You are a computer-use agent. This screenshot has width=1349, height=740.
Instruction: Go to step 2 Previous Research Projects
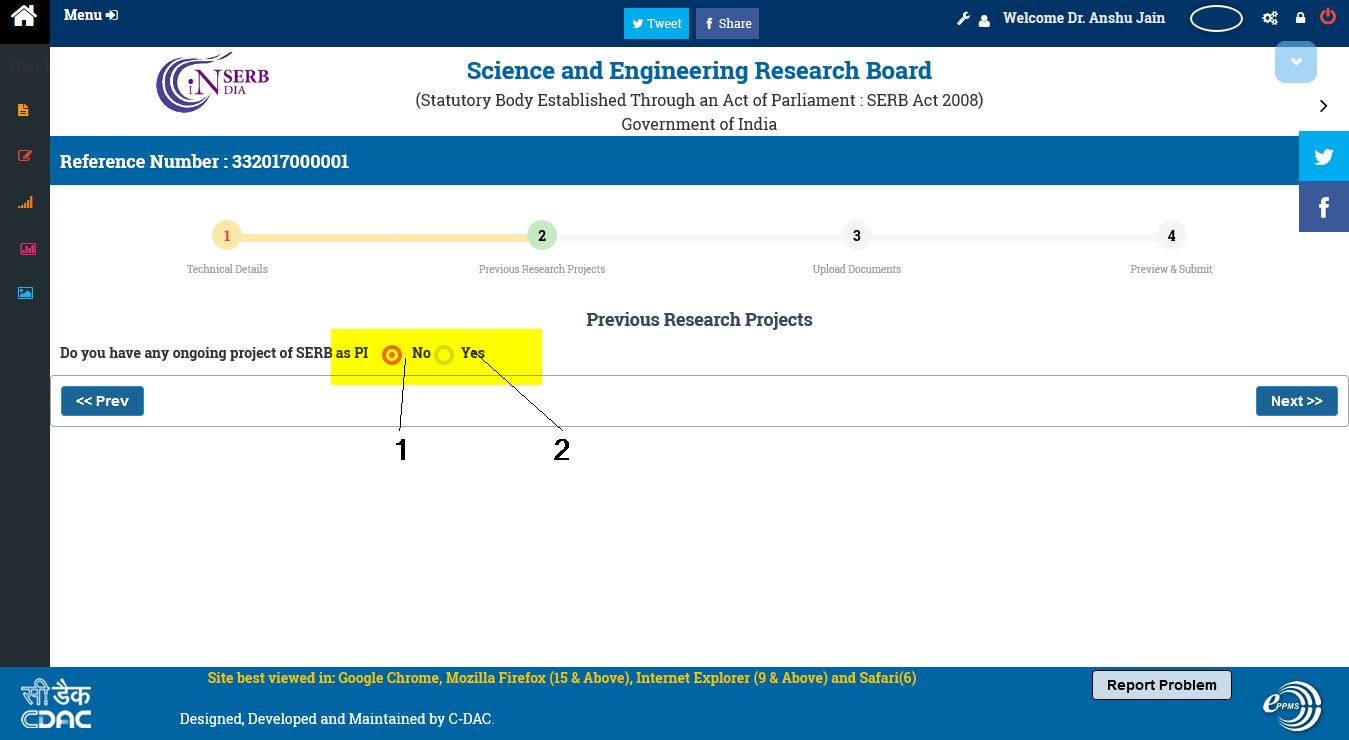542,236
